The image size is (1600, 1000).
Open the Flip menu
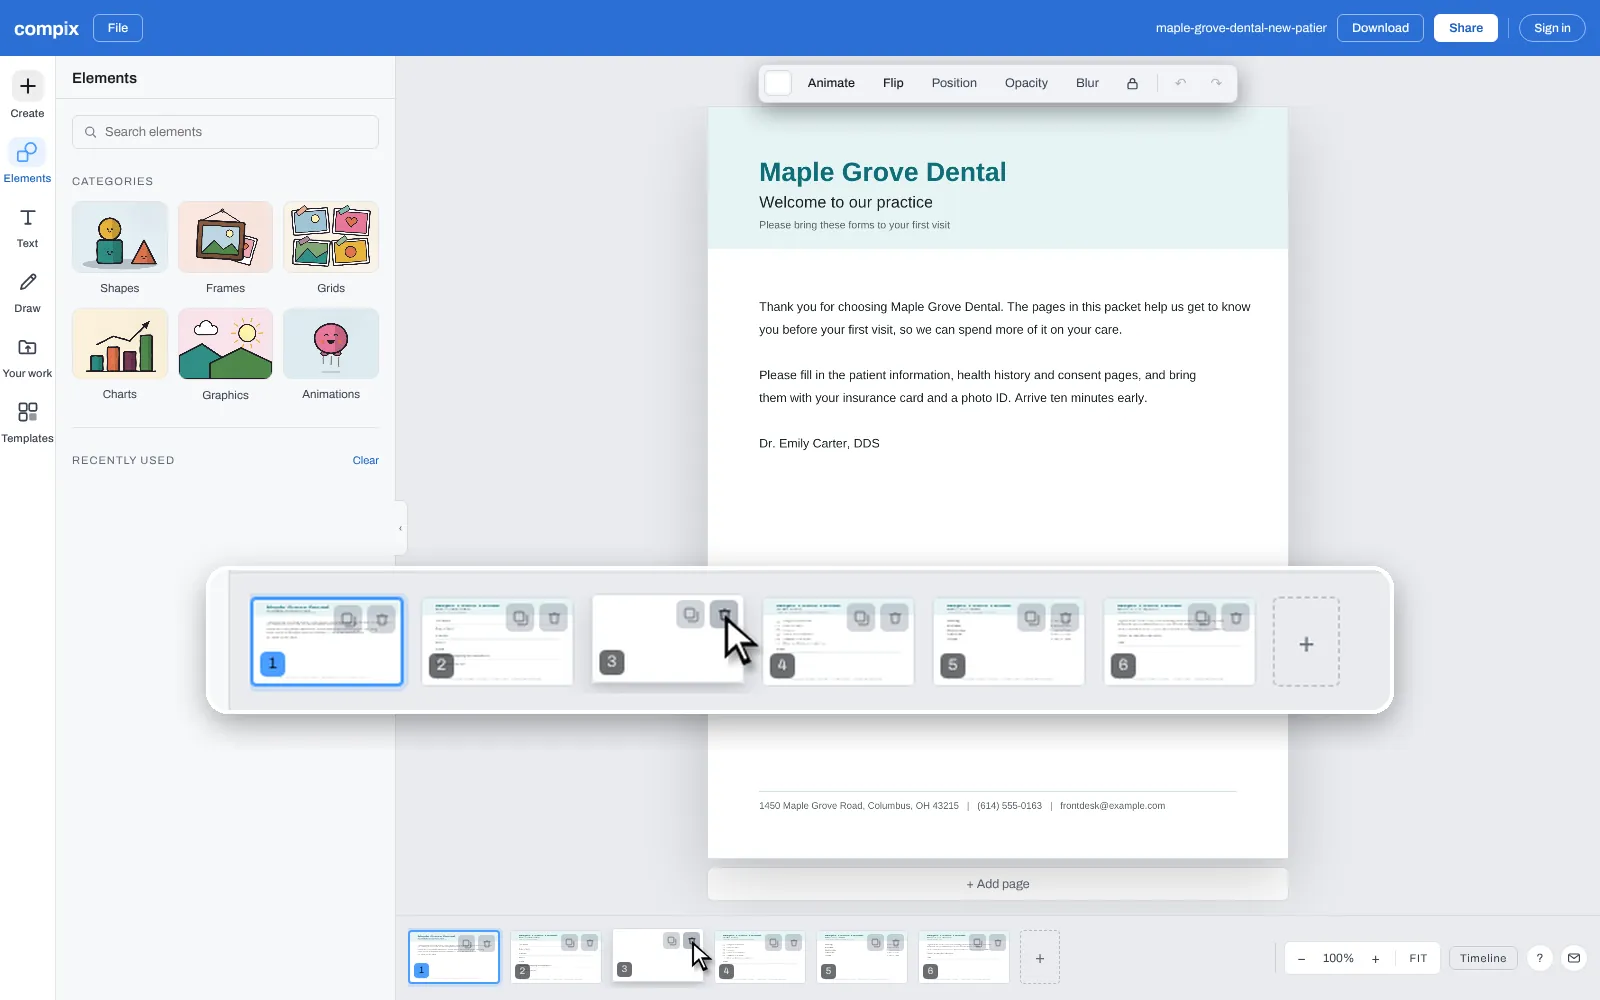(x=893, y=83)
